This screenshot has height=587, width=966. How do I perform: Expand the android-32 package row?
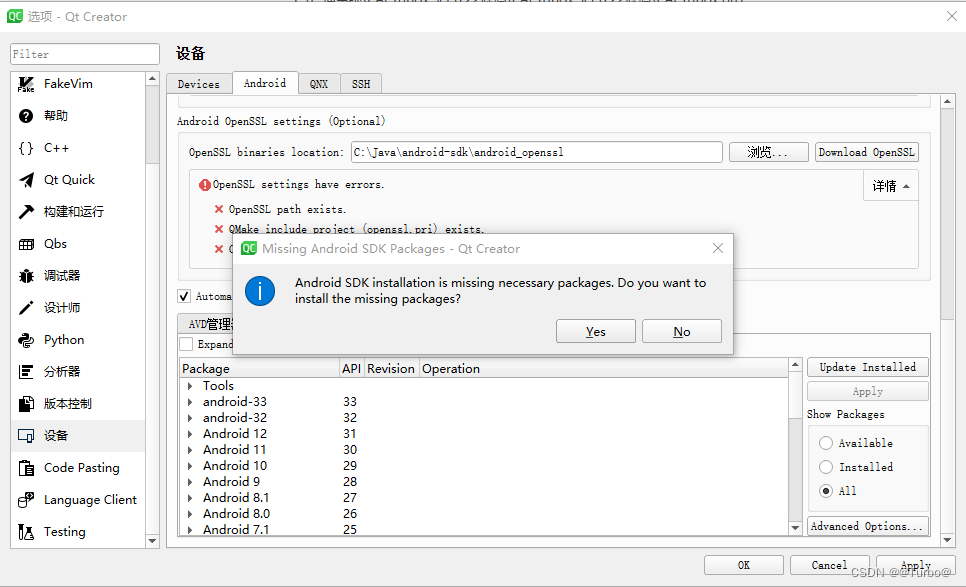[x=190, y=418]
